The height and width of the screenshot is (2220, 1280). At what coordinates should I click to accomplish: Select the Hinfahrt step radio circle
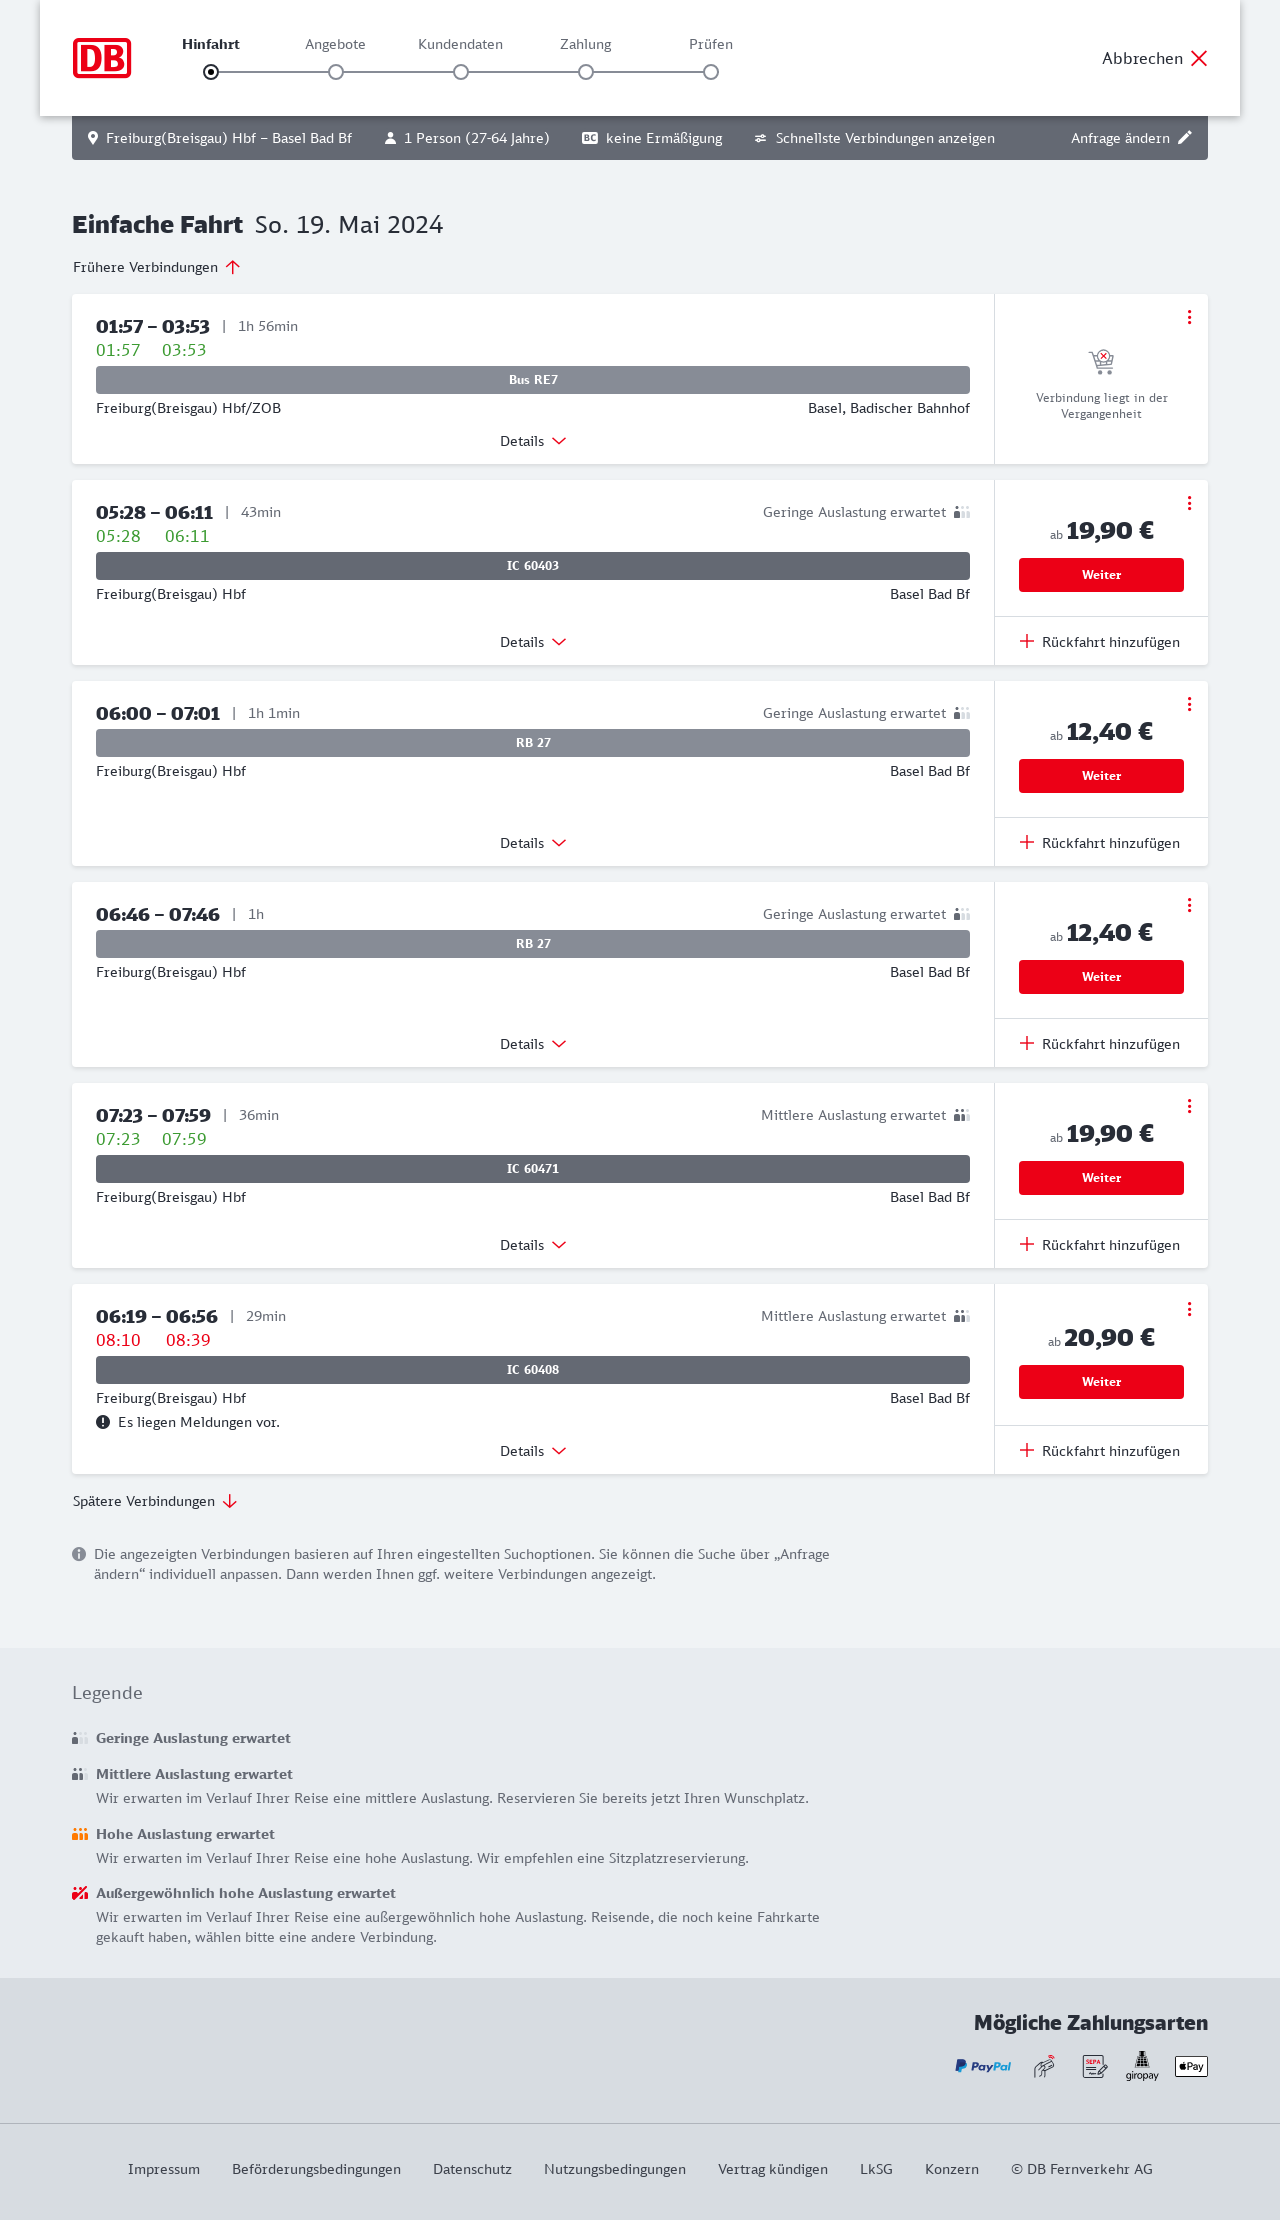pyautogui.click(x=211, y=72)
